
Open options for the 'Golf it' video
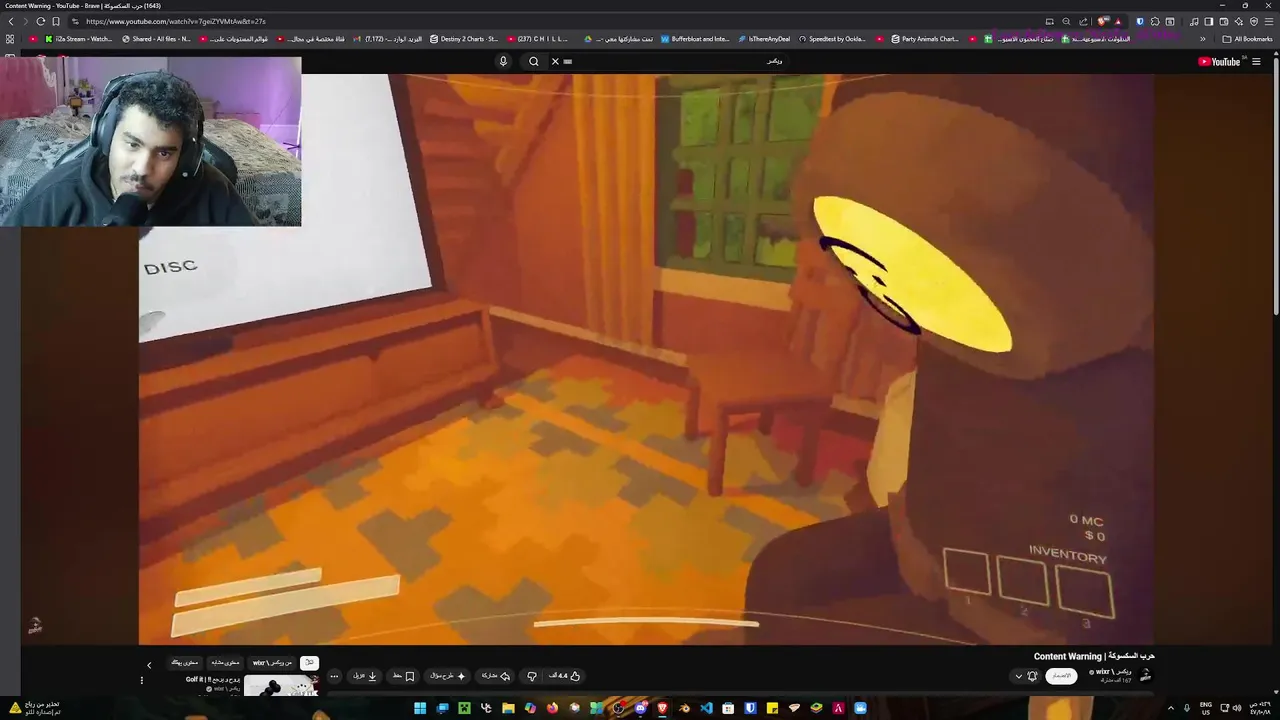[141, 680]
